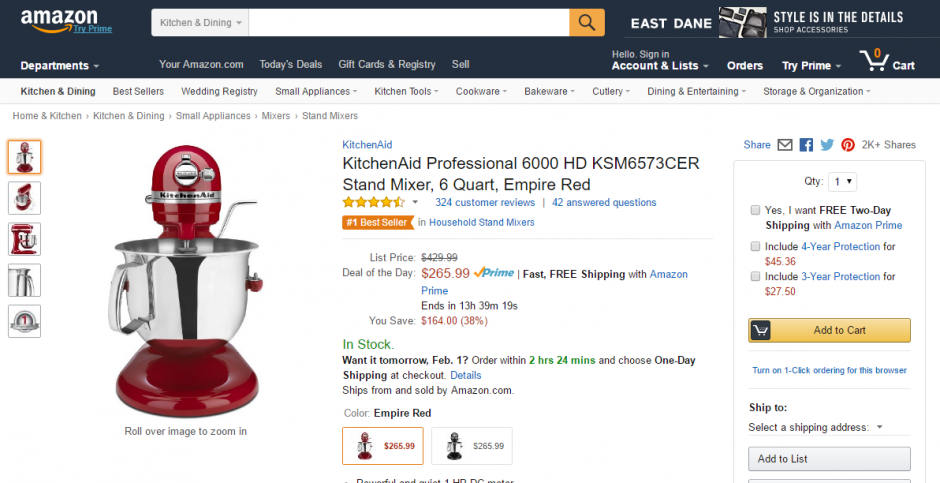Image resolution: width=940 pixels, height=483 pixels.
Task: Open the Qty quantity dropdown
Action: coord(842,182)
